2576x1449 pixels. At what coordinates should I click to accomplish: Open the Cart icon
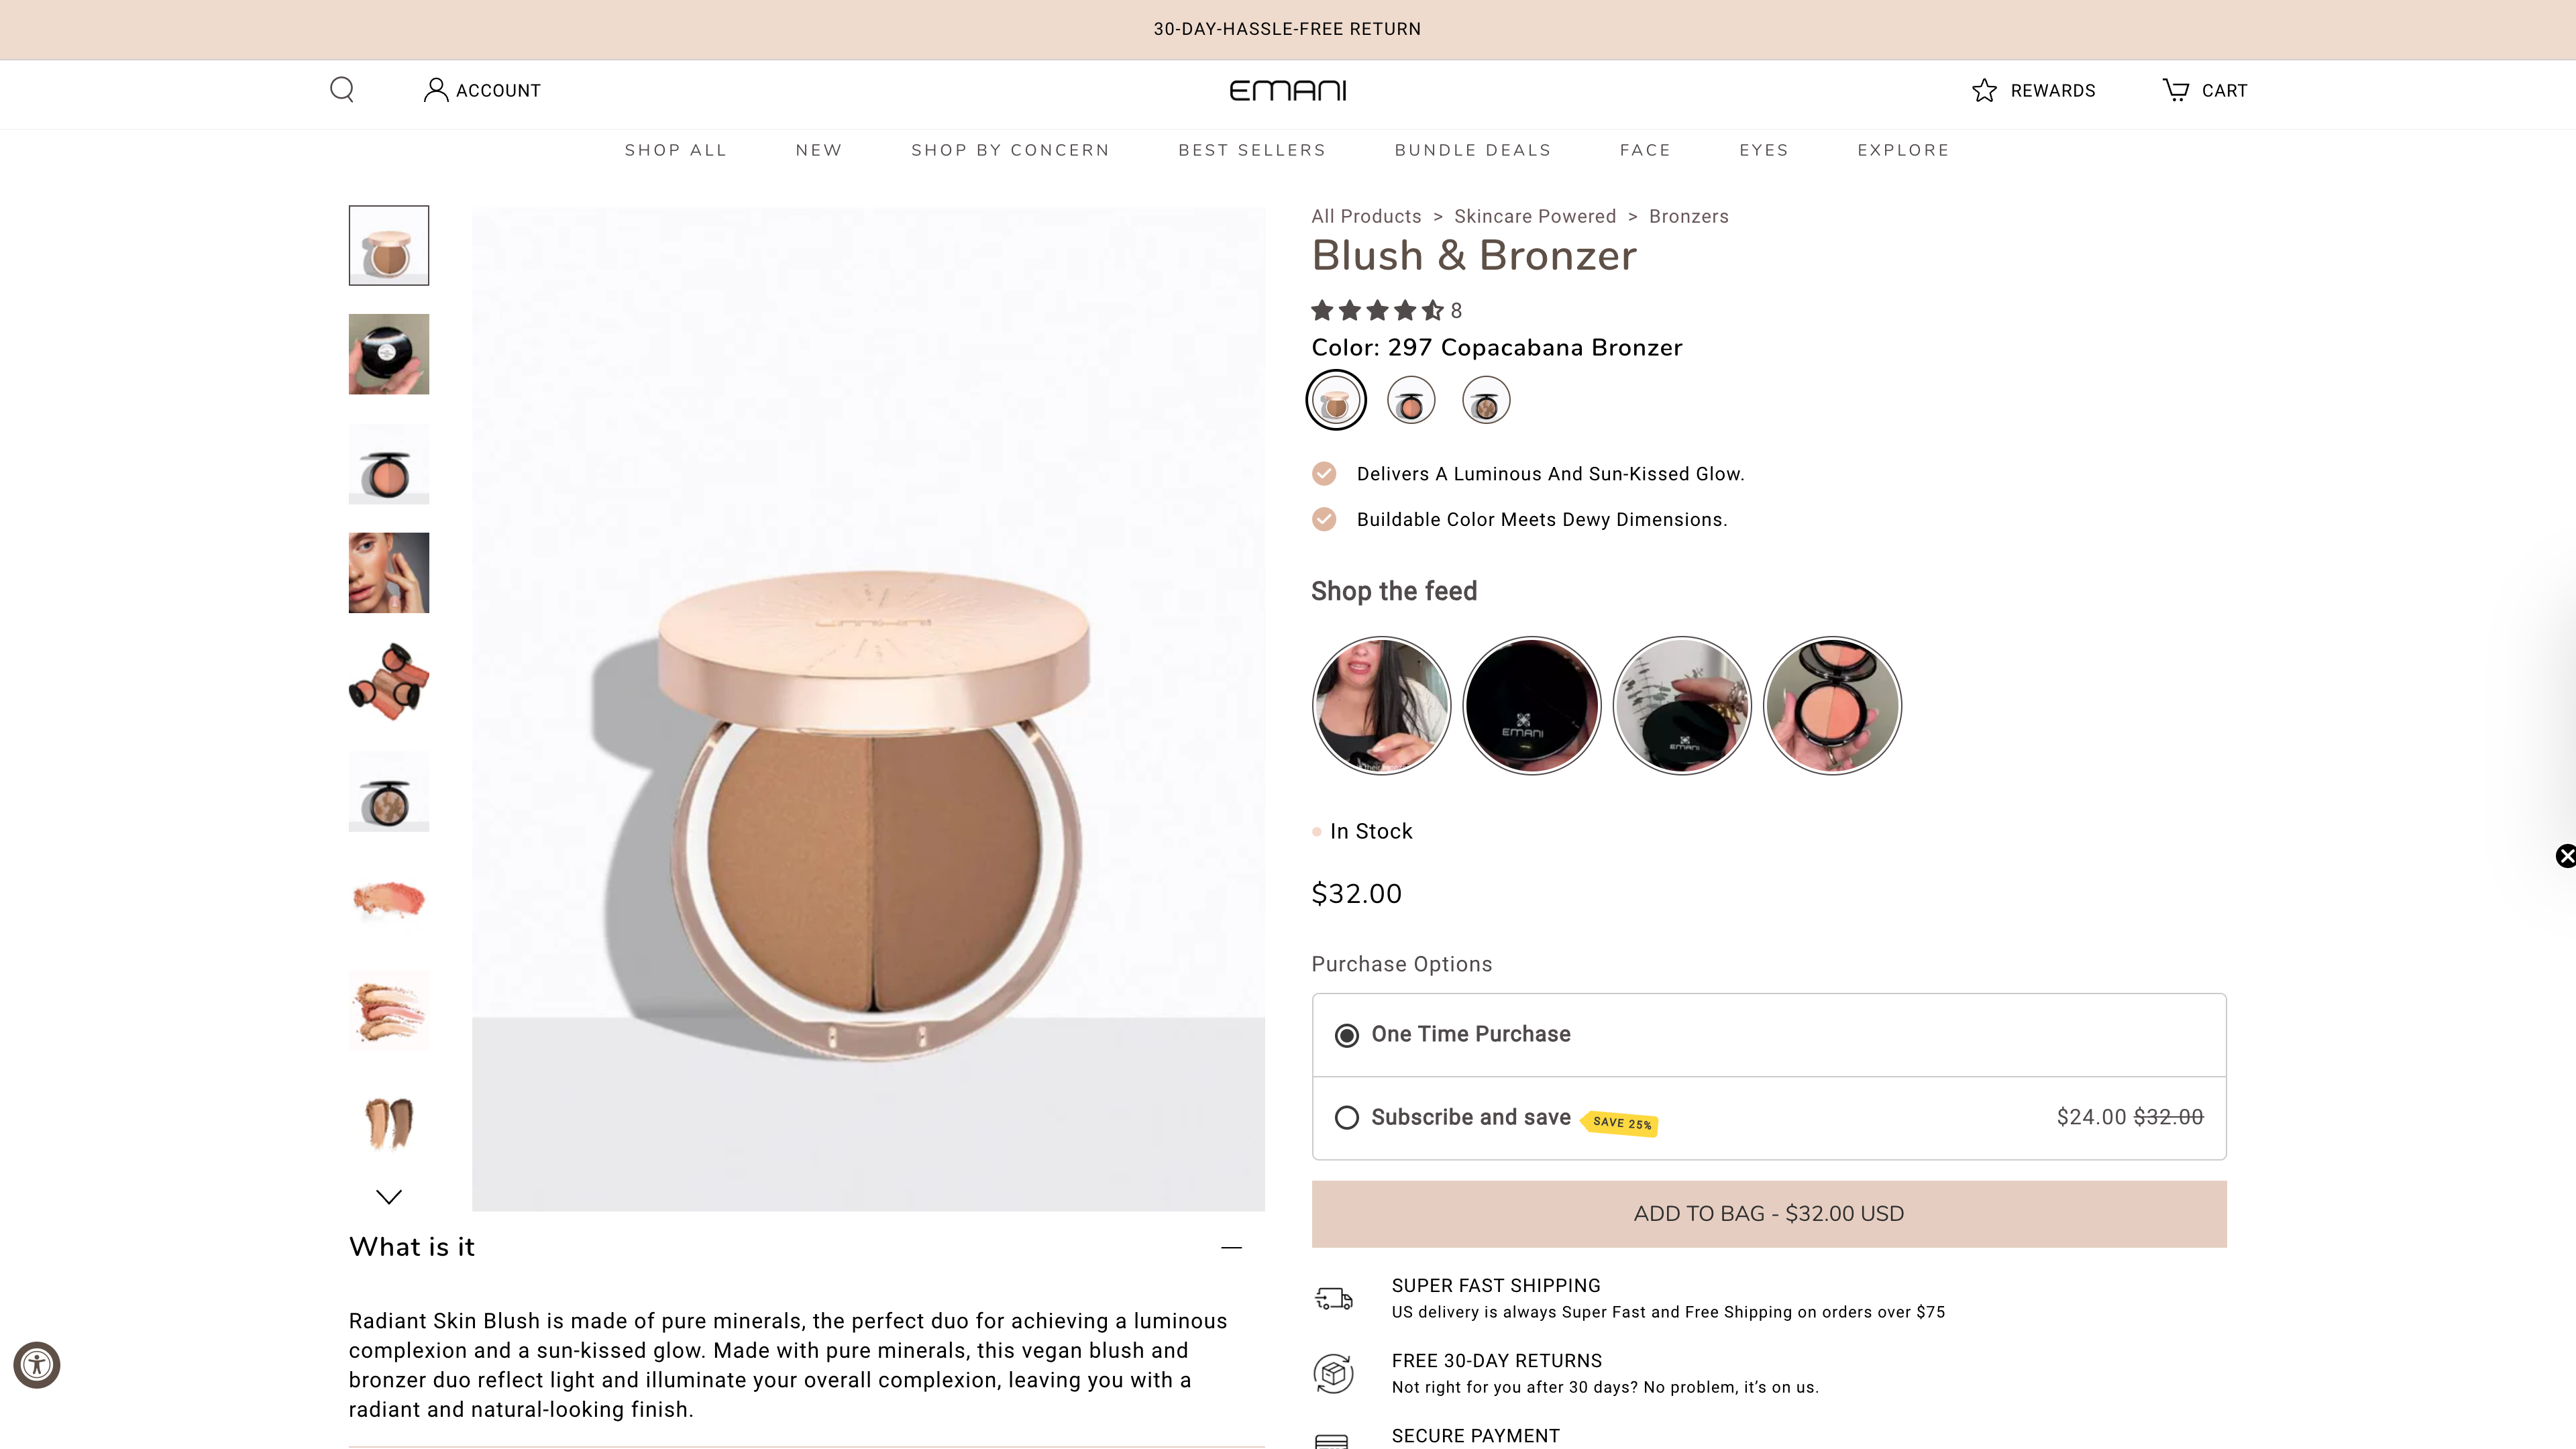2177,89
